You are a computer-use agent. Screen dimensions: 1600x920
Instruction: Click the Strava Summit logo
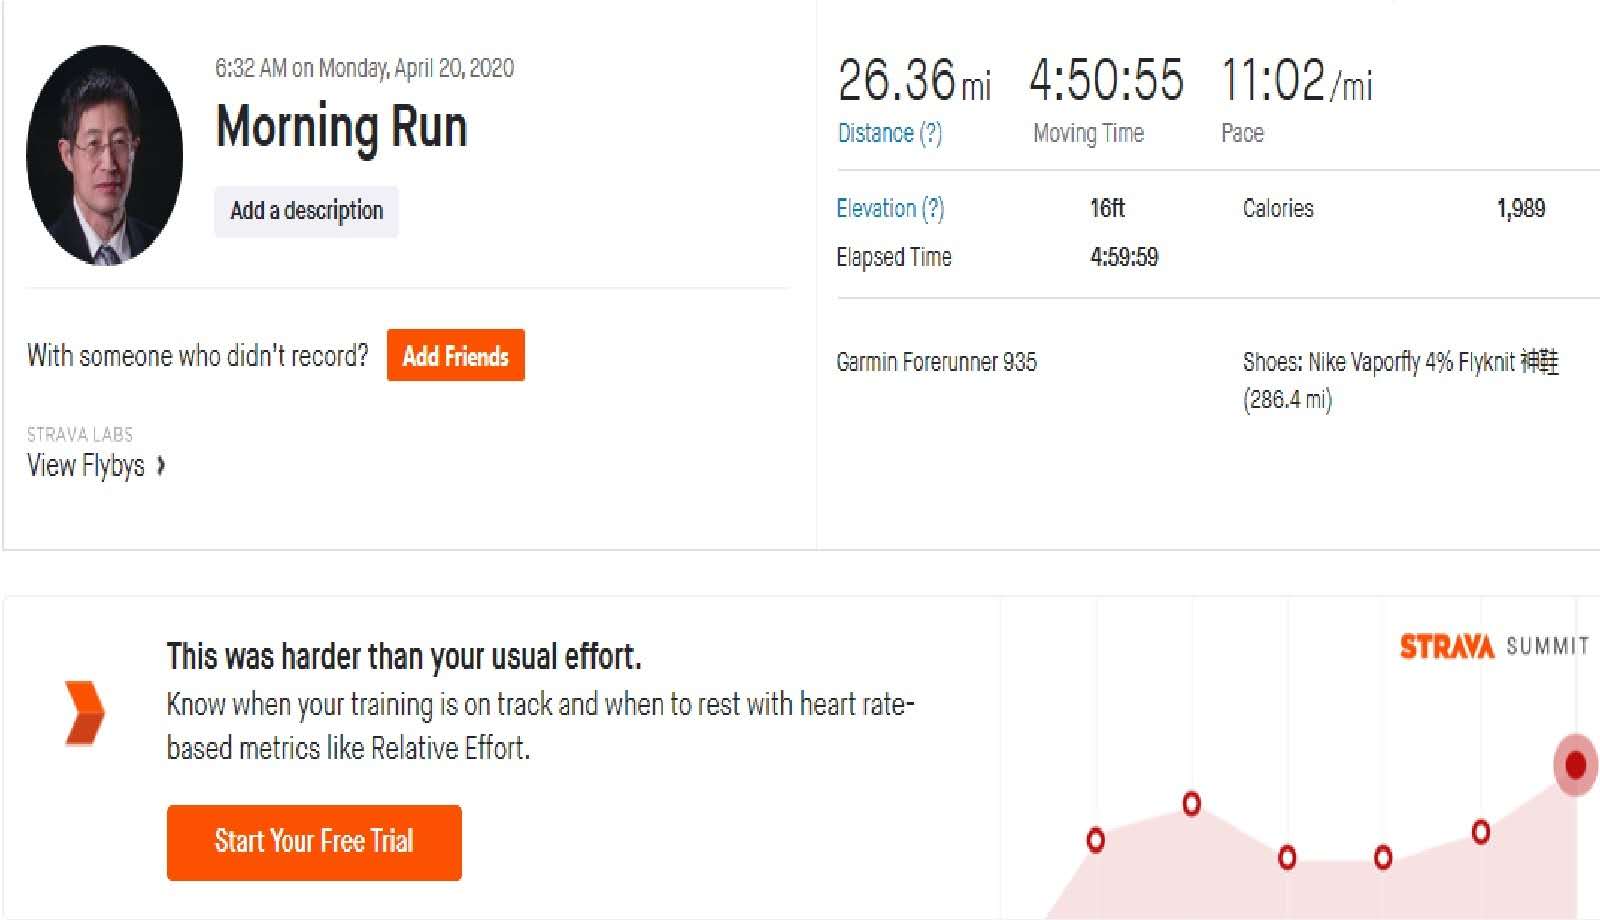(x=1494, y=646)
